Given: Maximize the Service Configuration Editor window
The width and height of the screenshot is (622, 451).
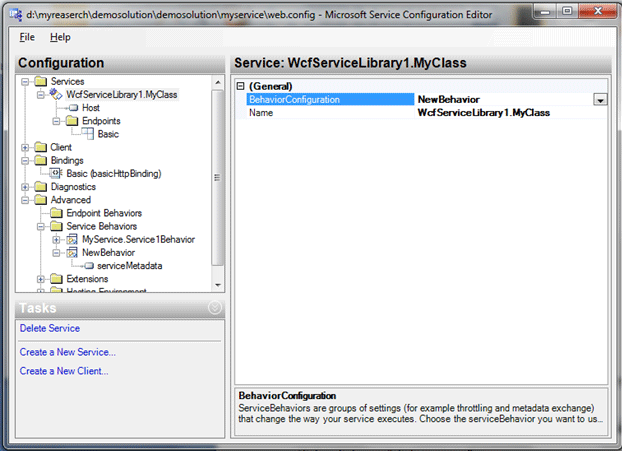Looking at the screenshot, I should coord(567,11).
